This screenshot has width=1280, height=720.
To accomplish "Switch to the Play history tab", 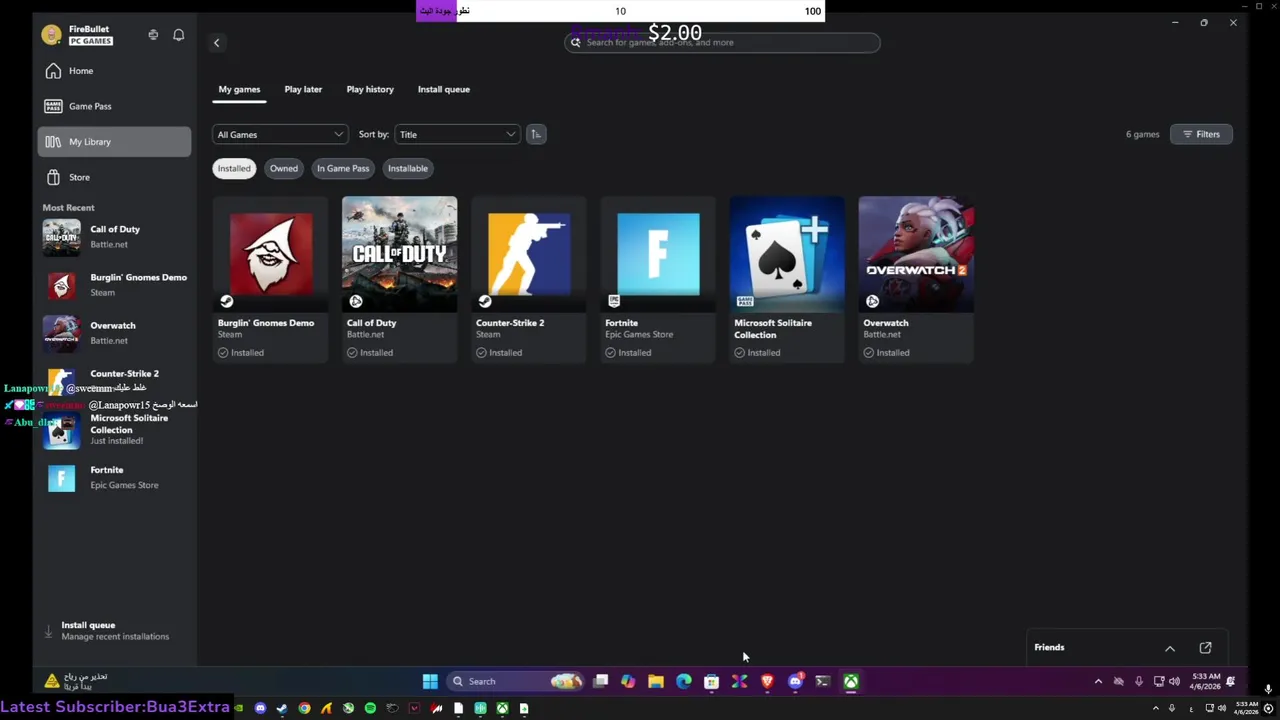I will pos(370,89).
